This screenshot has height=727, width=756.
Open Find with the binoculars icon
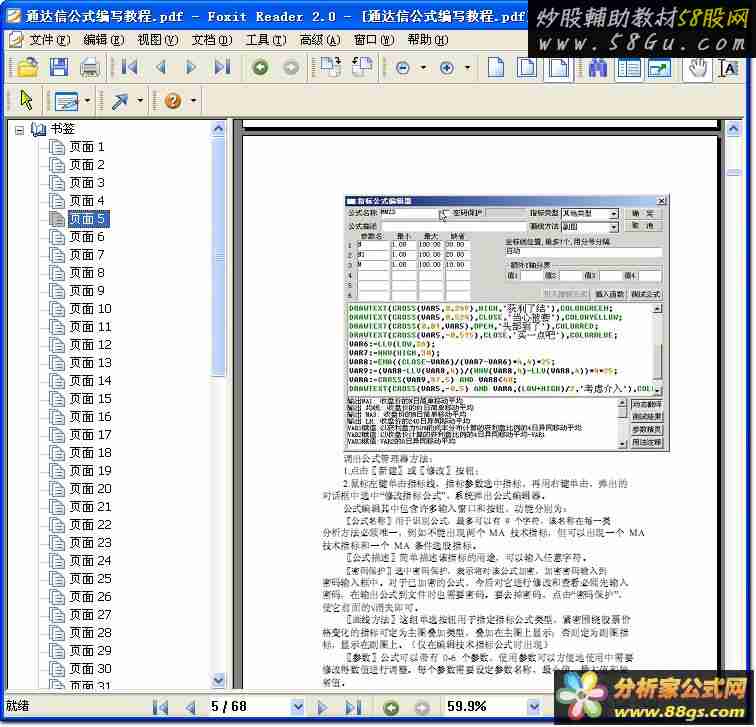coord(598,67)
